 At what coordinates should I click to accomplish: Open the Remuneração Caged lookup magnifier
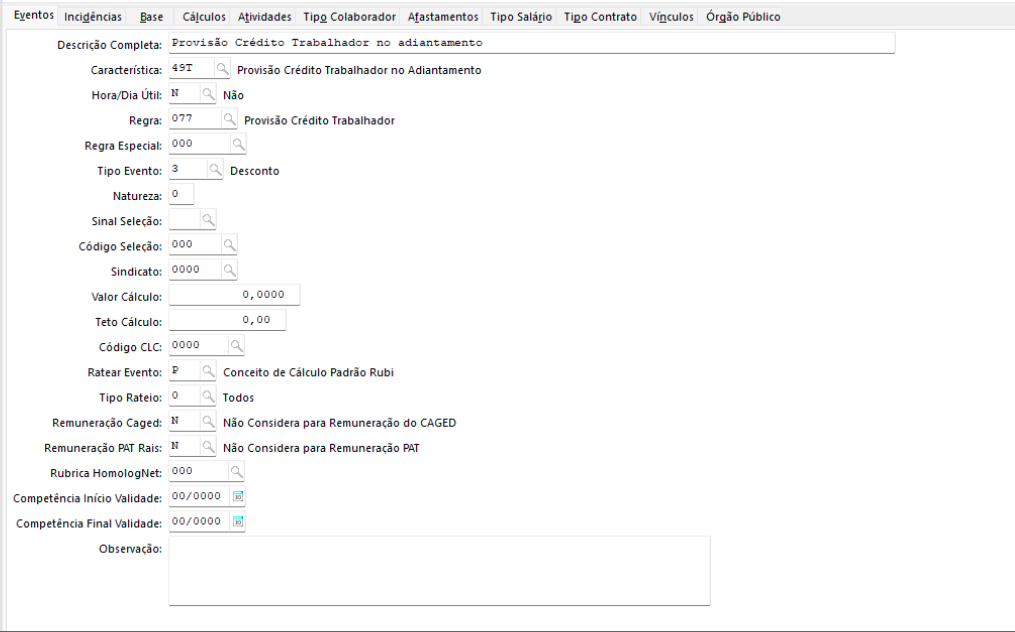coord(208,422)
